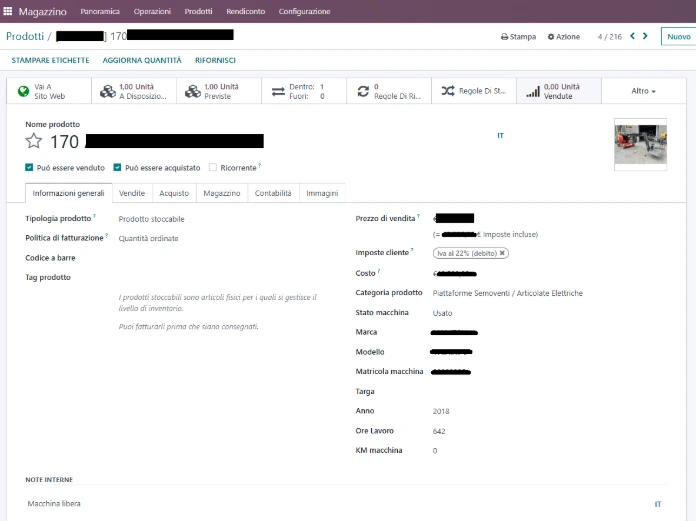Open Vai A Sito Web globe button
The image size is (696, 521).
[x=49, y=91]
